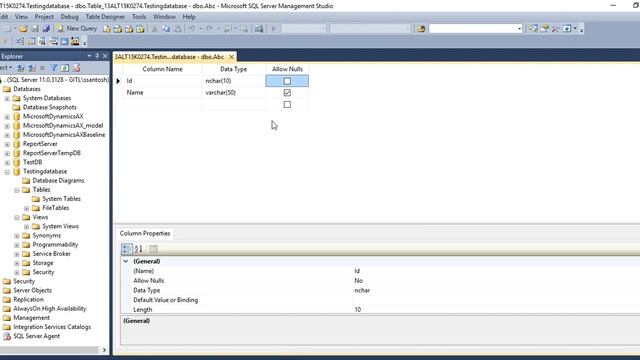The height and width of the screenshot is (360, 640).
Task: Open the View menu
Action: [21, 17]
